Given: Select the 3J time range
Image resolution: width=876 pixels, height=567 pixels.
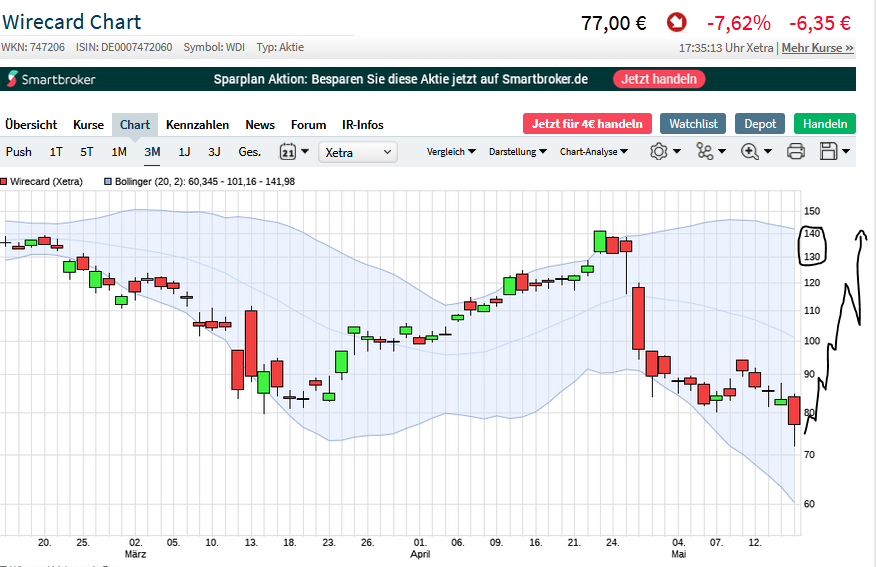Looking at the screenshot, I should 214,152.
